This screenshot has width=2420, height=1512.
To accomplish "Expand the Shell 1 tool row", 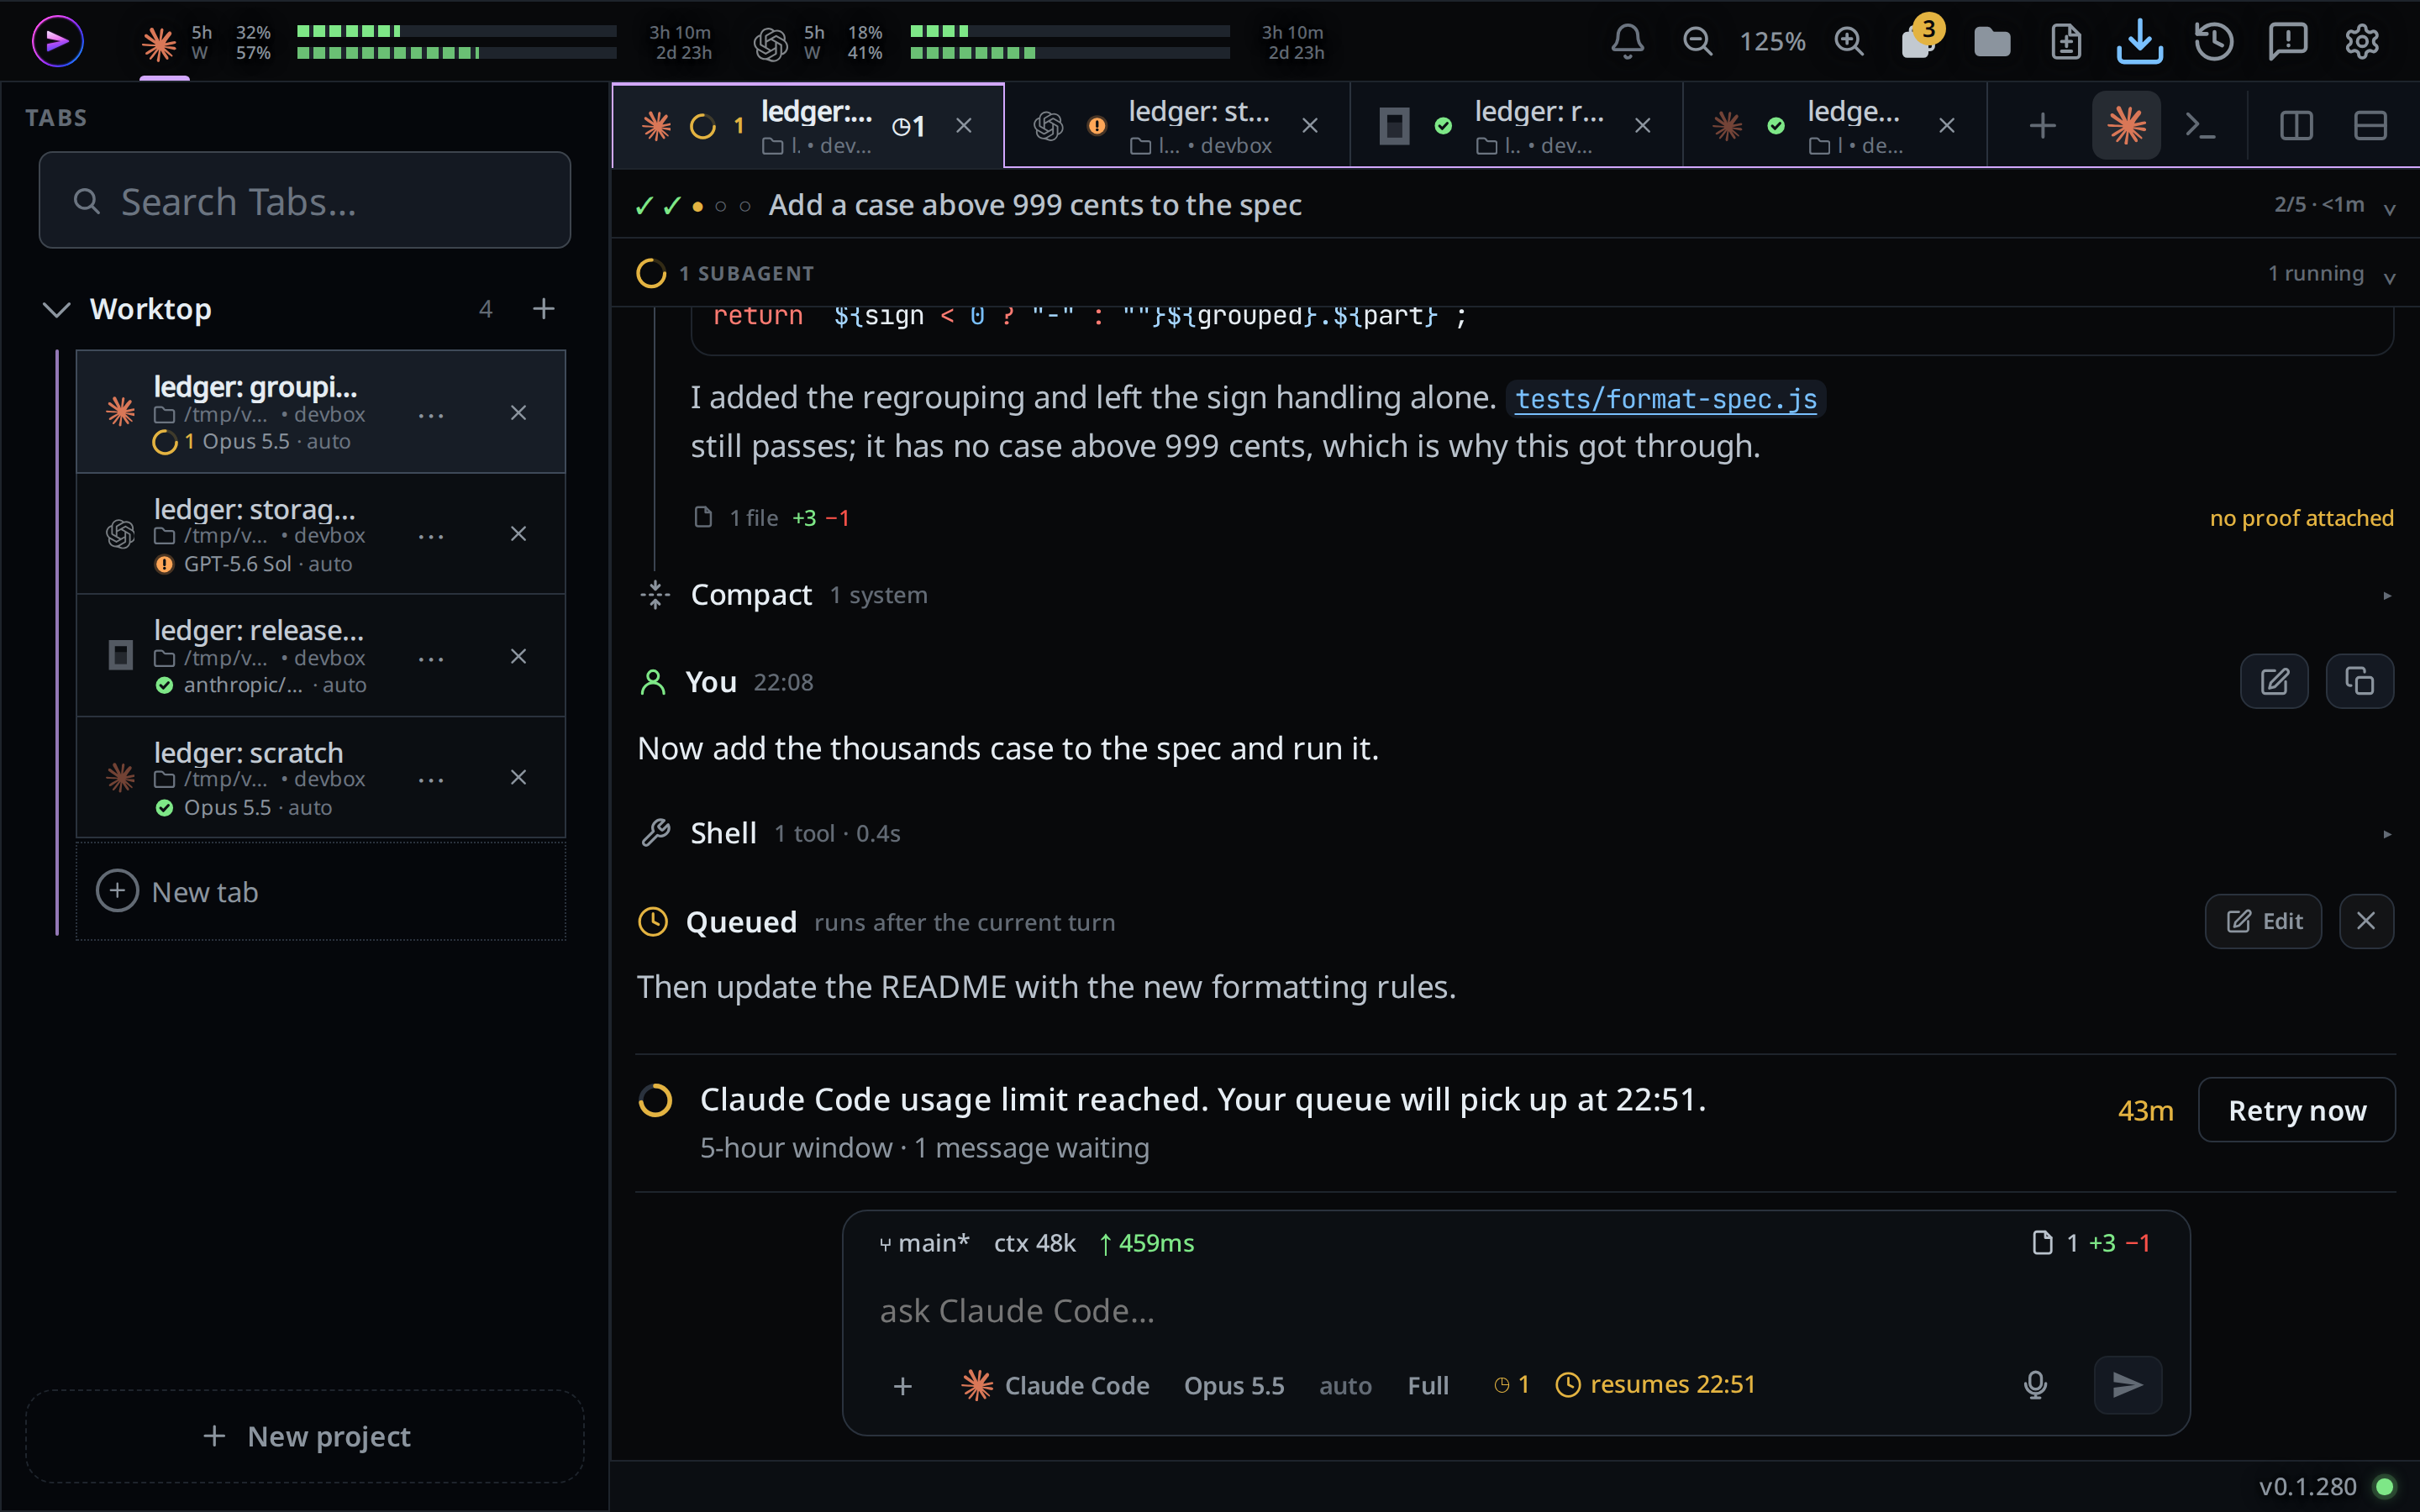I will (1514, 833).
